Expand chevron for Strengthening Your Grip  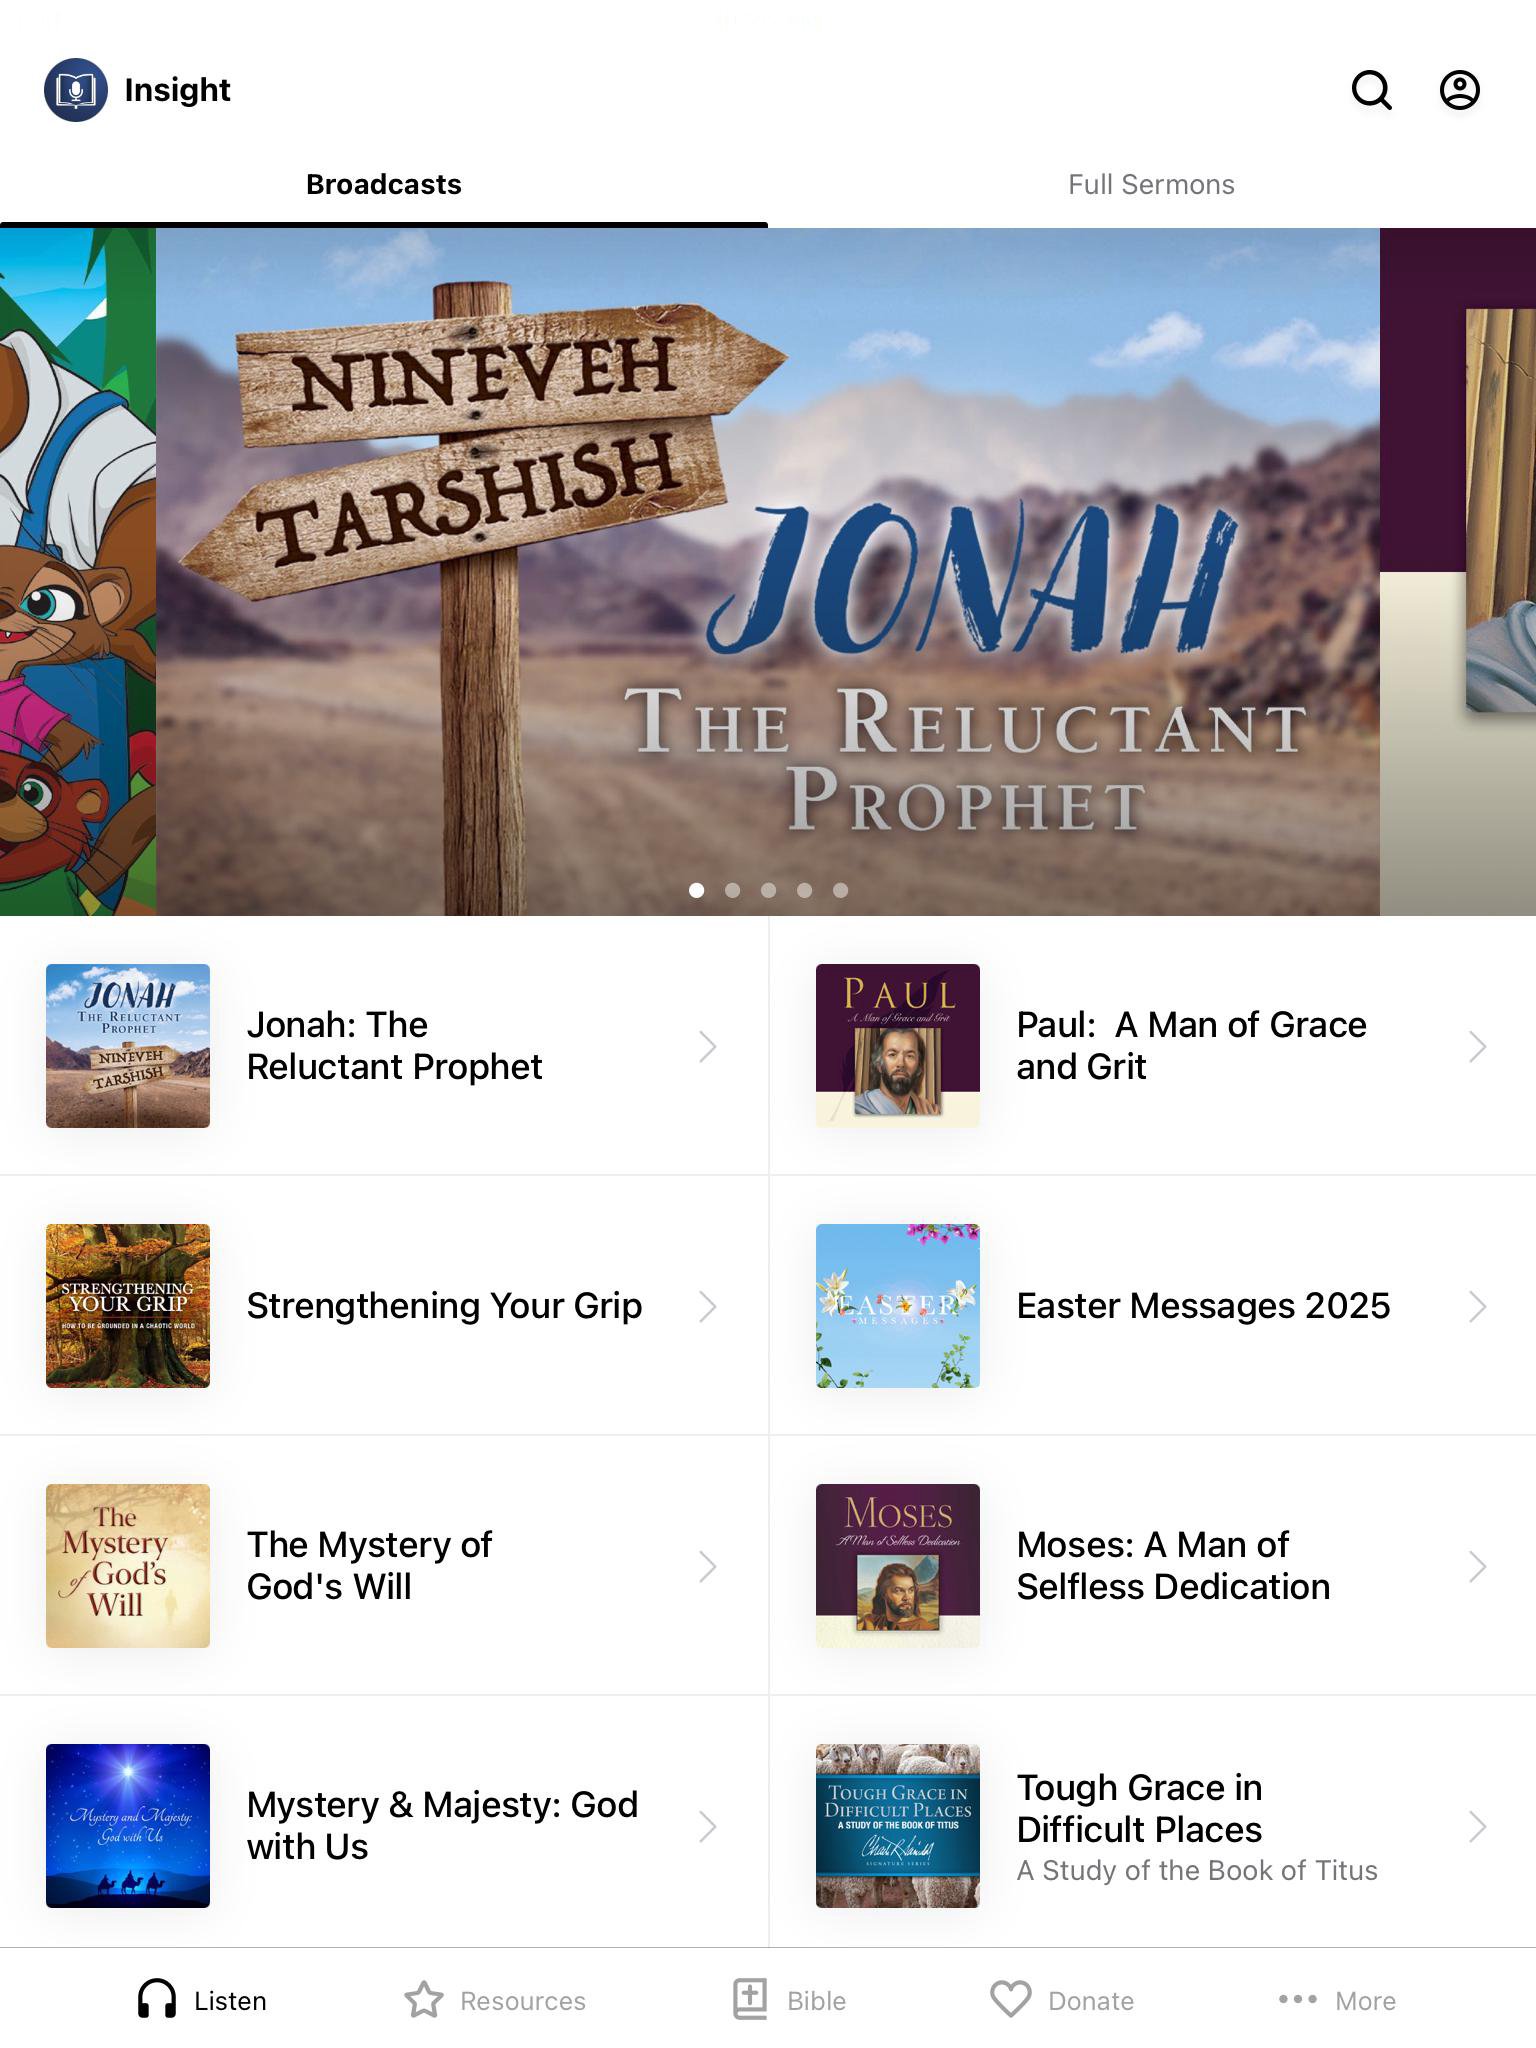(708, 1306)
